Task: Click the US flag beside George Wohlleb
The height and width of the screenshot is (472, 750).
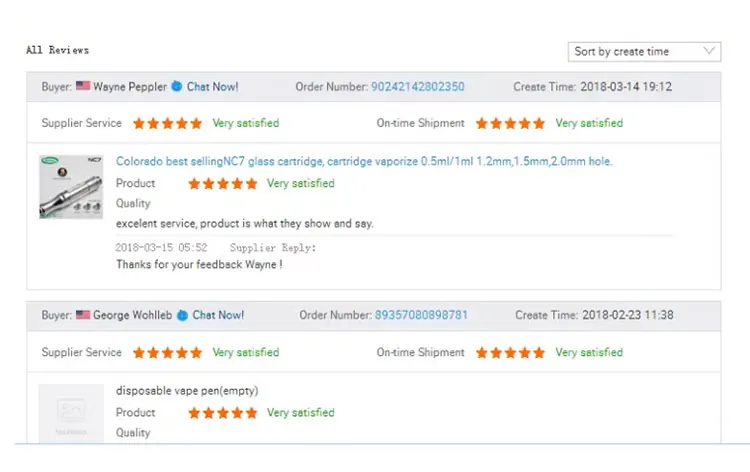Action: 83,315
